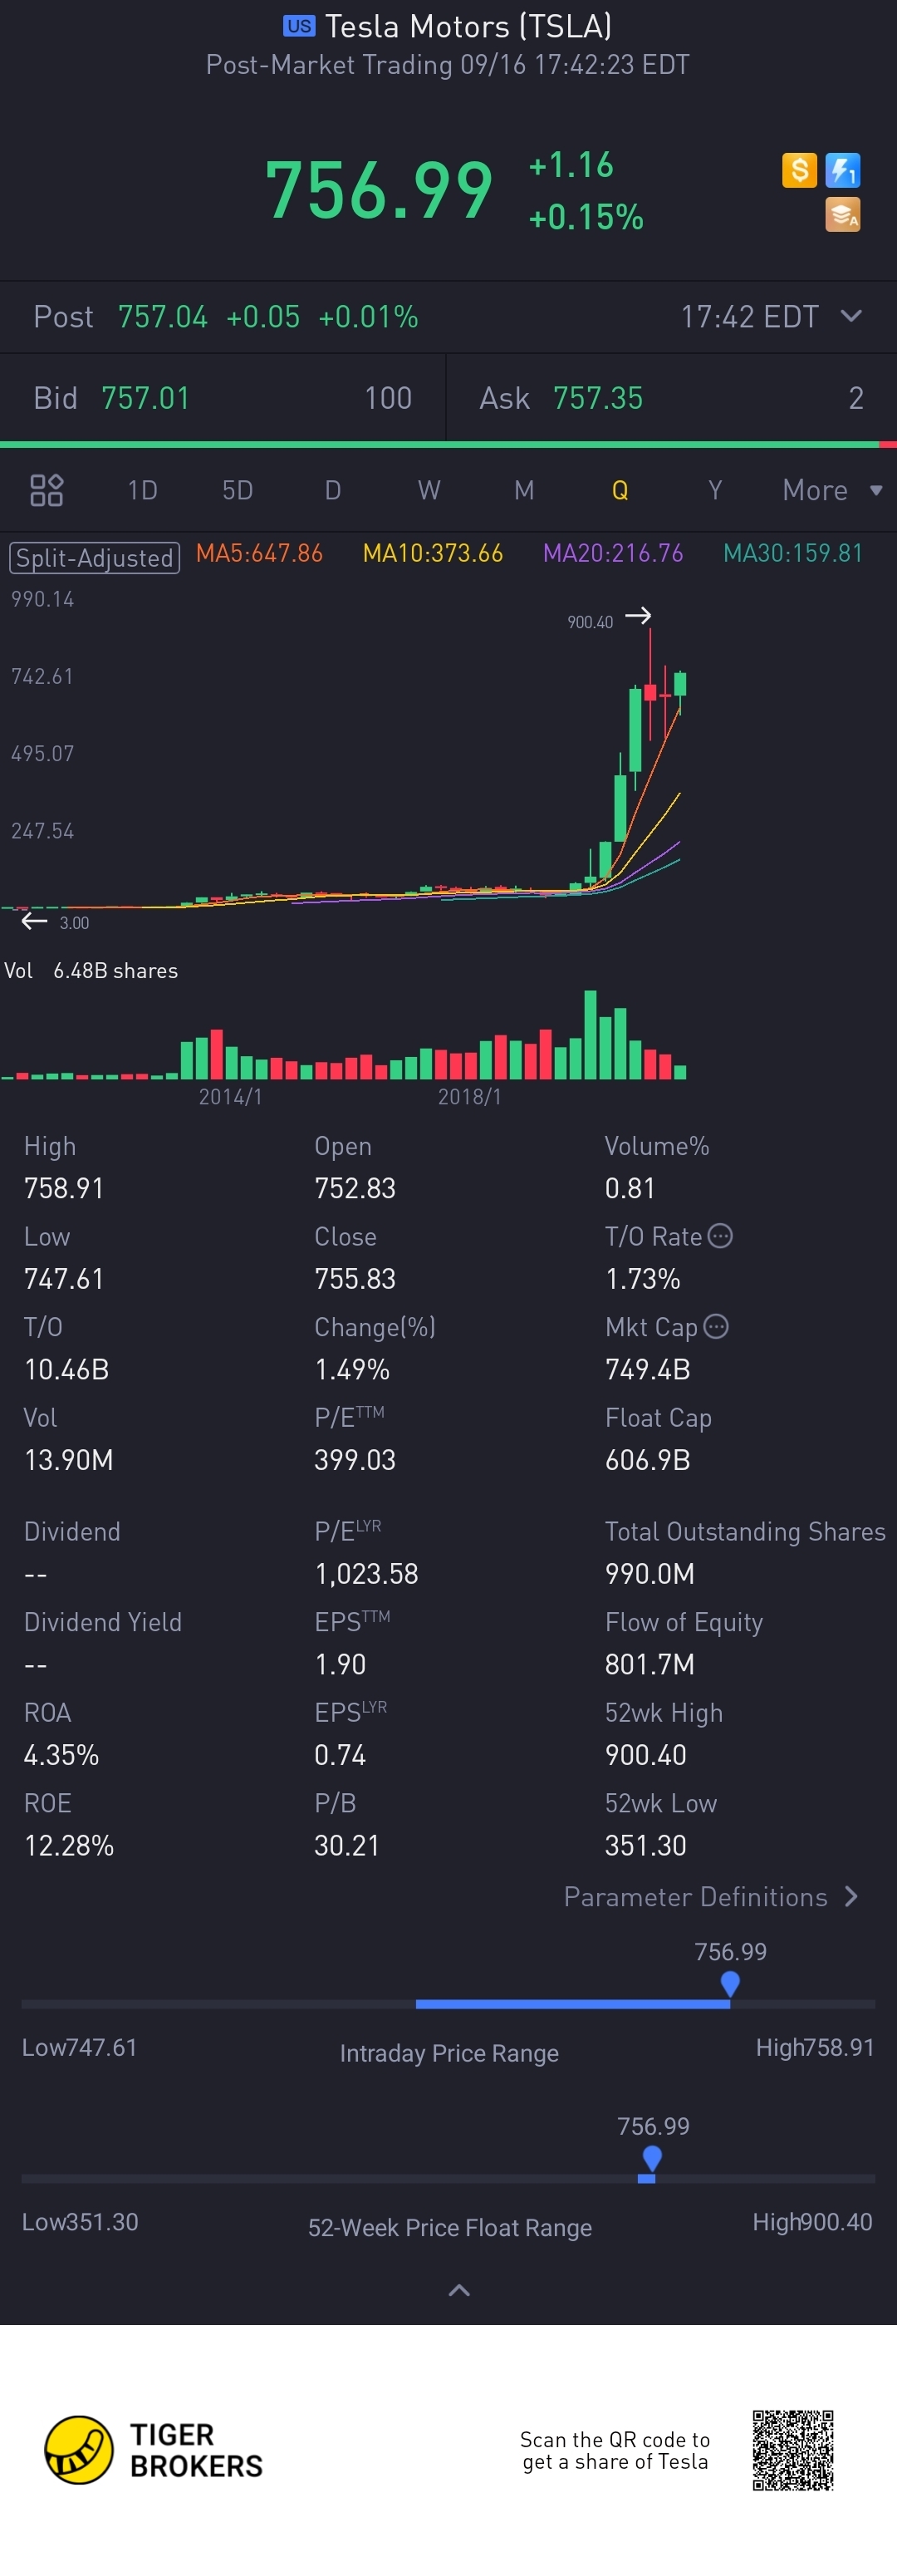Tap the T/O Rate value 1.73%
The width and height of the screenshot is (897, 2576).
(643, 1279)
